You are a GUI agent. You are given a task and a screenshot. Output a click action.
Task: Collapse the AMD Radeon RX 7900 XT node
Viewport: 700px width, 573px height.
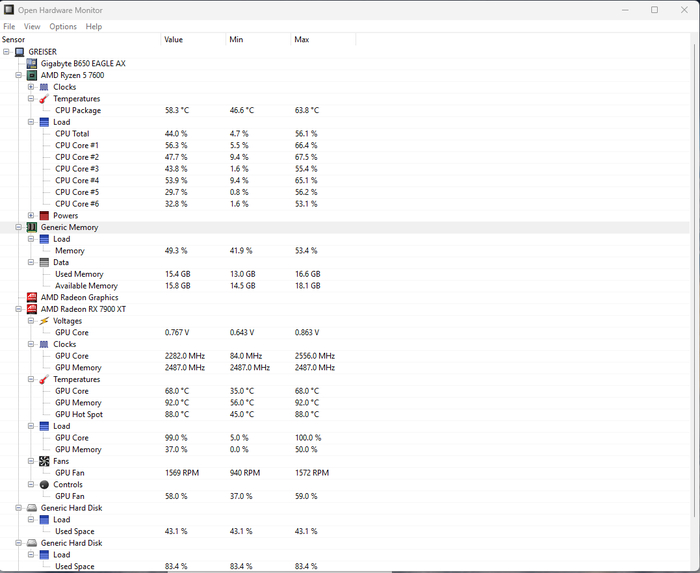(18, 309)
